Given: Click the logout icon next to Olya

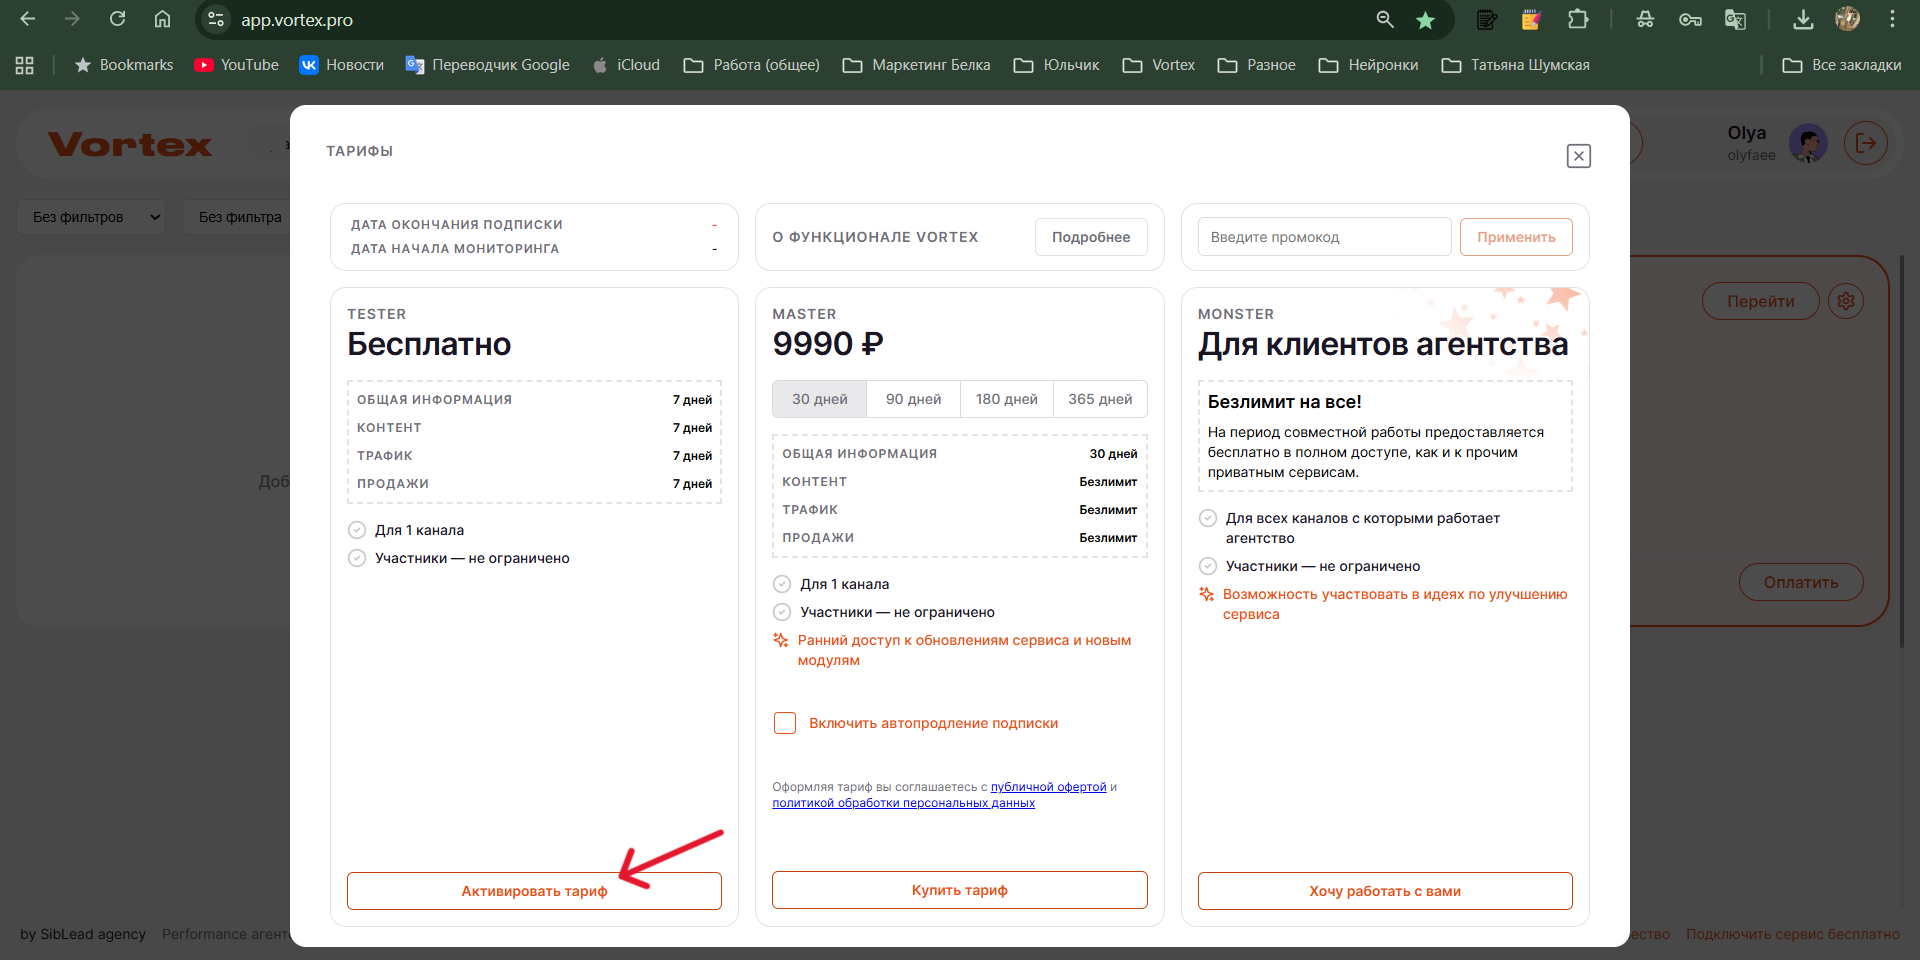Looking at the screenshot, I should coord(1866,143).
